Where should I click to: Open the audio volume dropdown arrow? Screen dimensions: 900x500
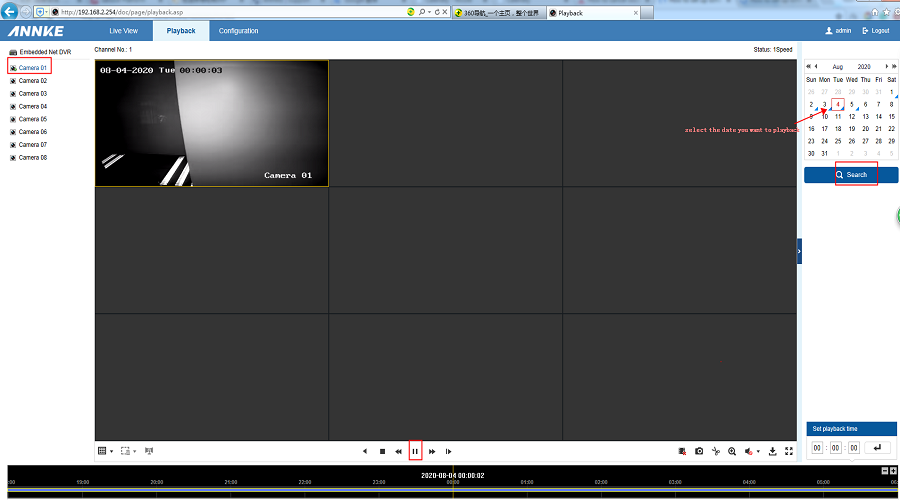point(758,452)
